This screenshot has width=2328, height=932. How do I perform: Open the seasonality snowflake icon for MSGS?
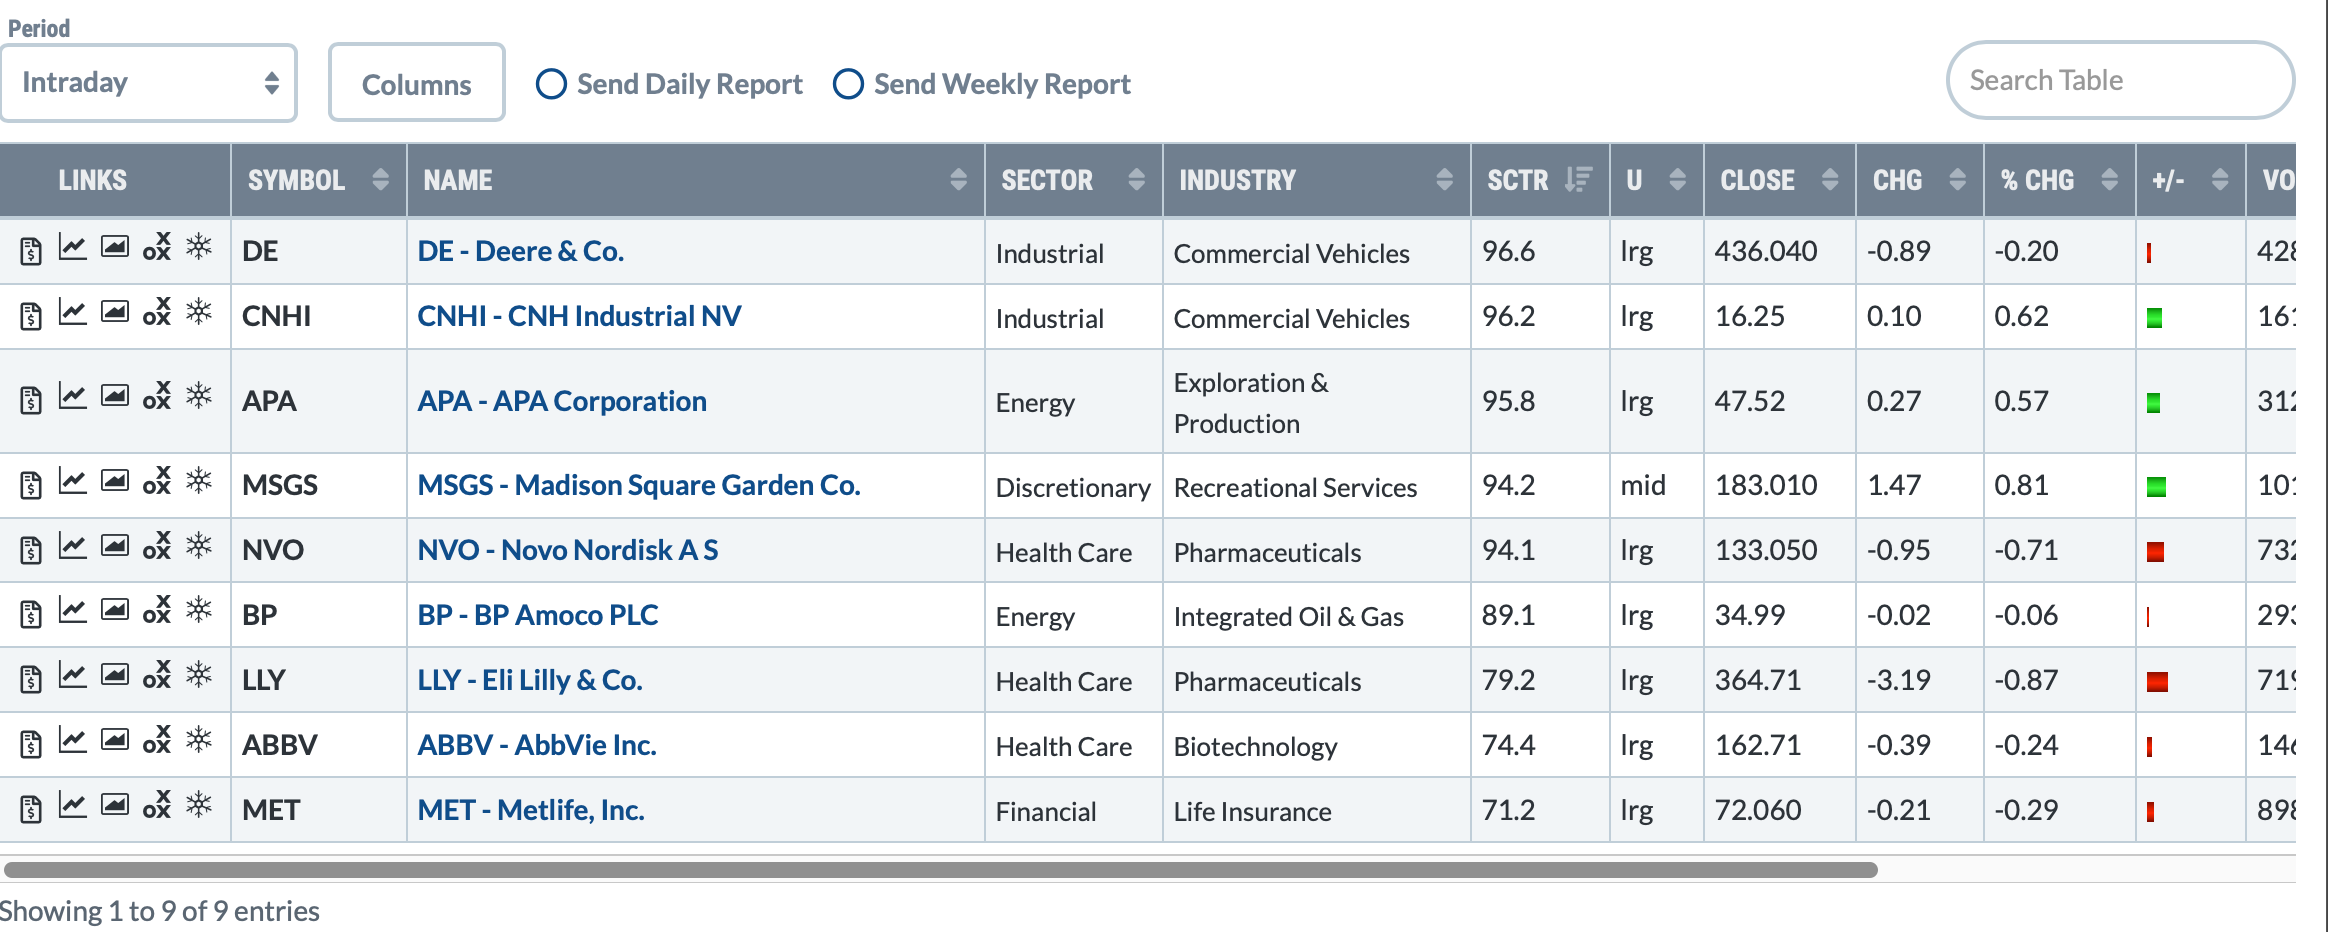click(199, 481)
